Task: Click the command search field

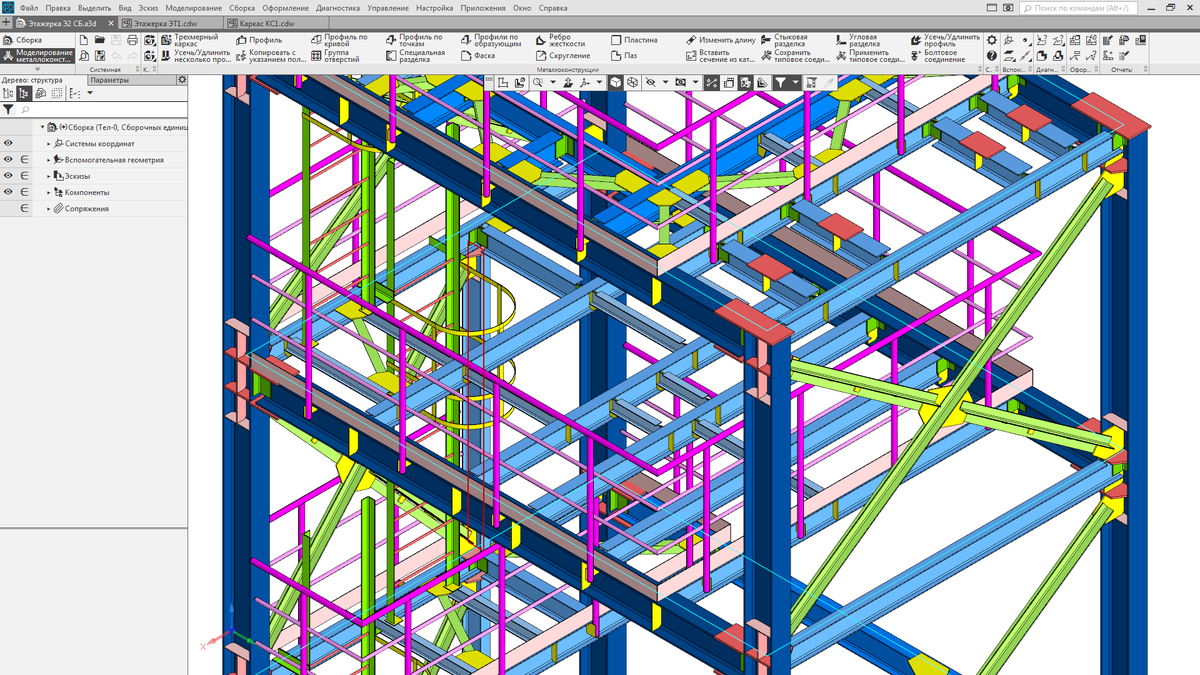Action: tap(1080, 8)
